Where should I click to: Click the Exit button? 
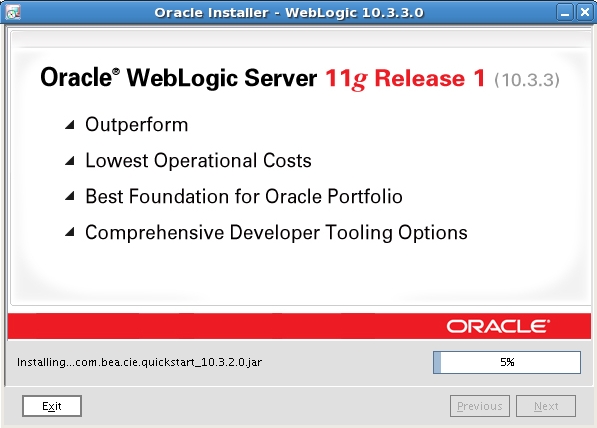(52, 406)
